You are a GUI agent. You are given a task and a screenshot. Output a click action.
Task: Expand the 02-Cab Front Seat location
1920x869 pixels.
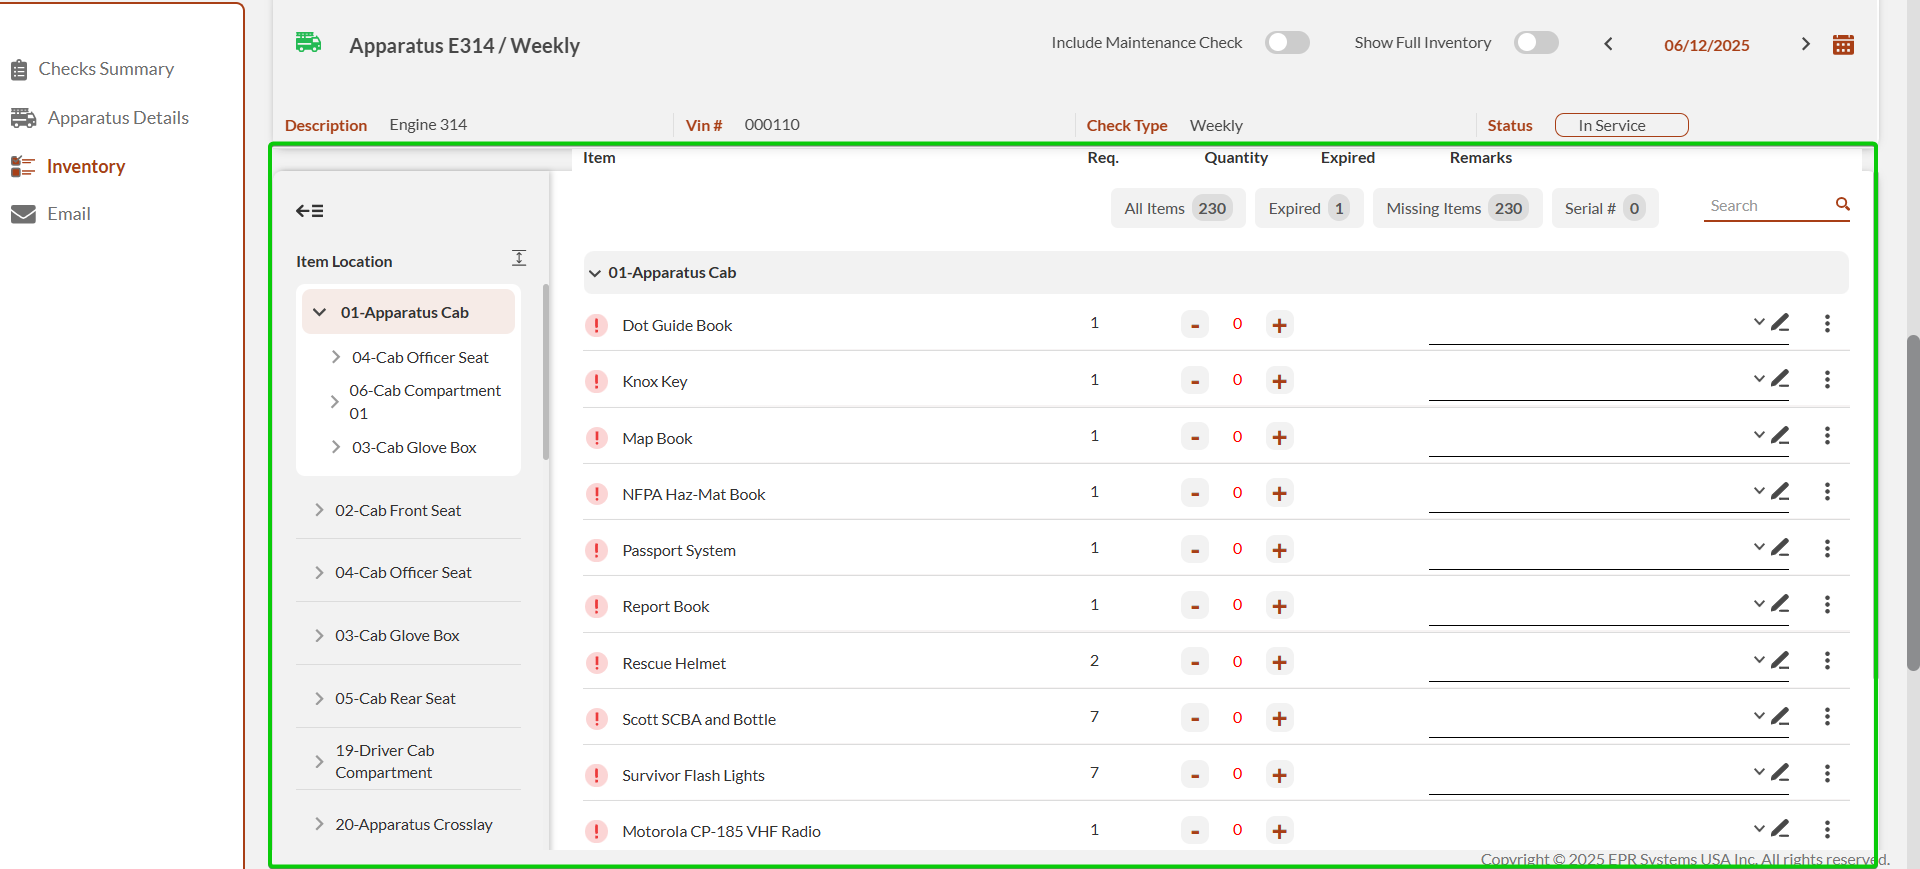tap(319, 510)
